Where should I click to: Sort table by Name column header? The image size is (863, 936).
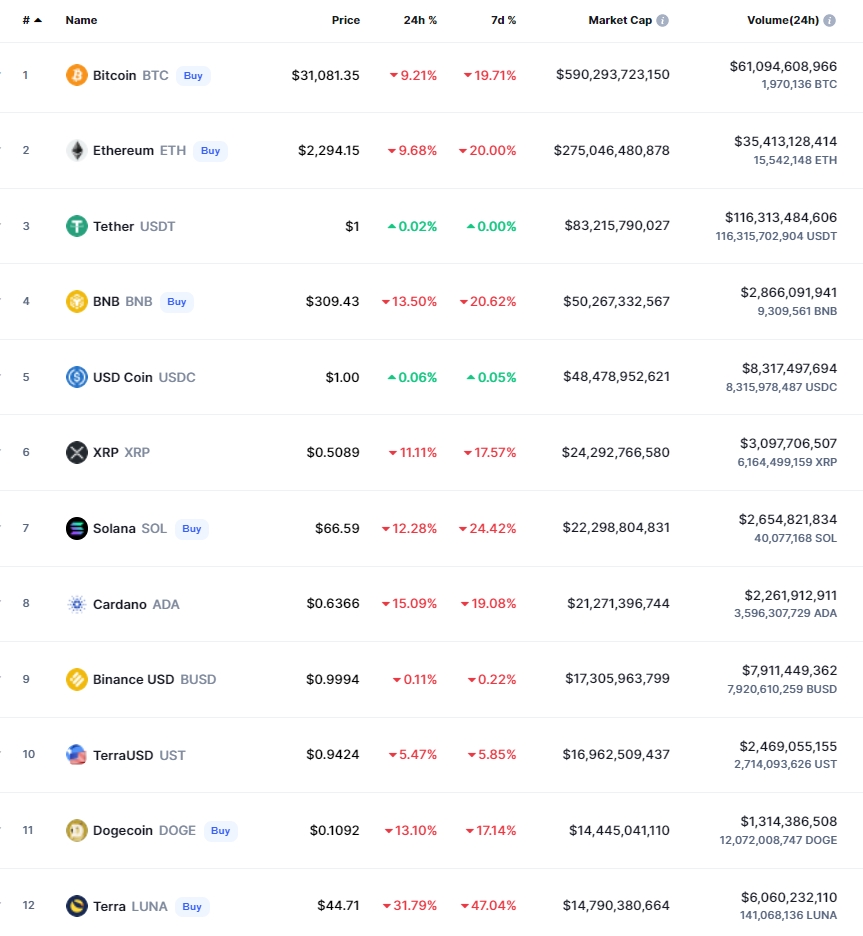(81, 20)
